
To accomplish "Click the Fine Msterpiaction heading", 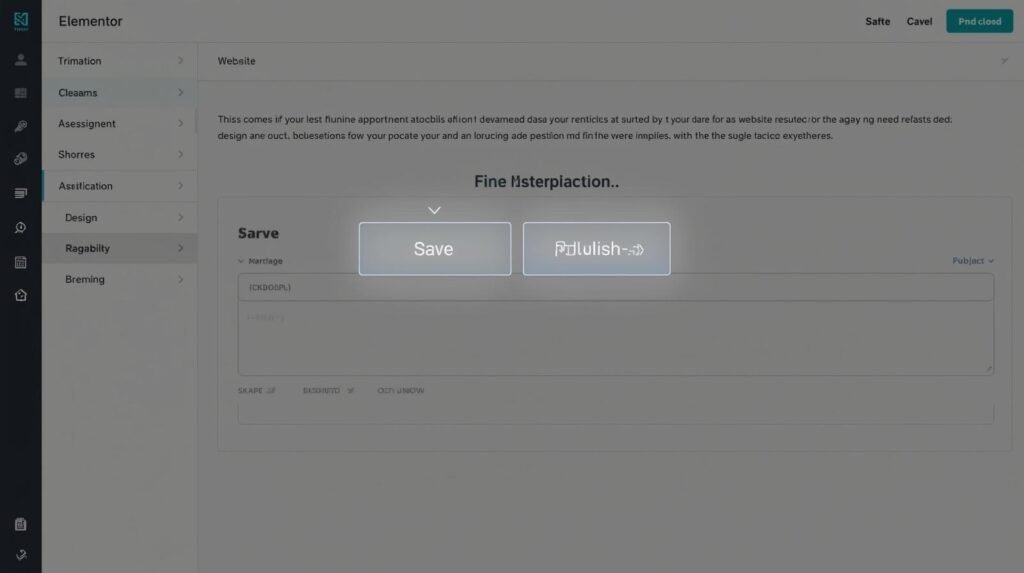I will pos(547,182).
